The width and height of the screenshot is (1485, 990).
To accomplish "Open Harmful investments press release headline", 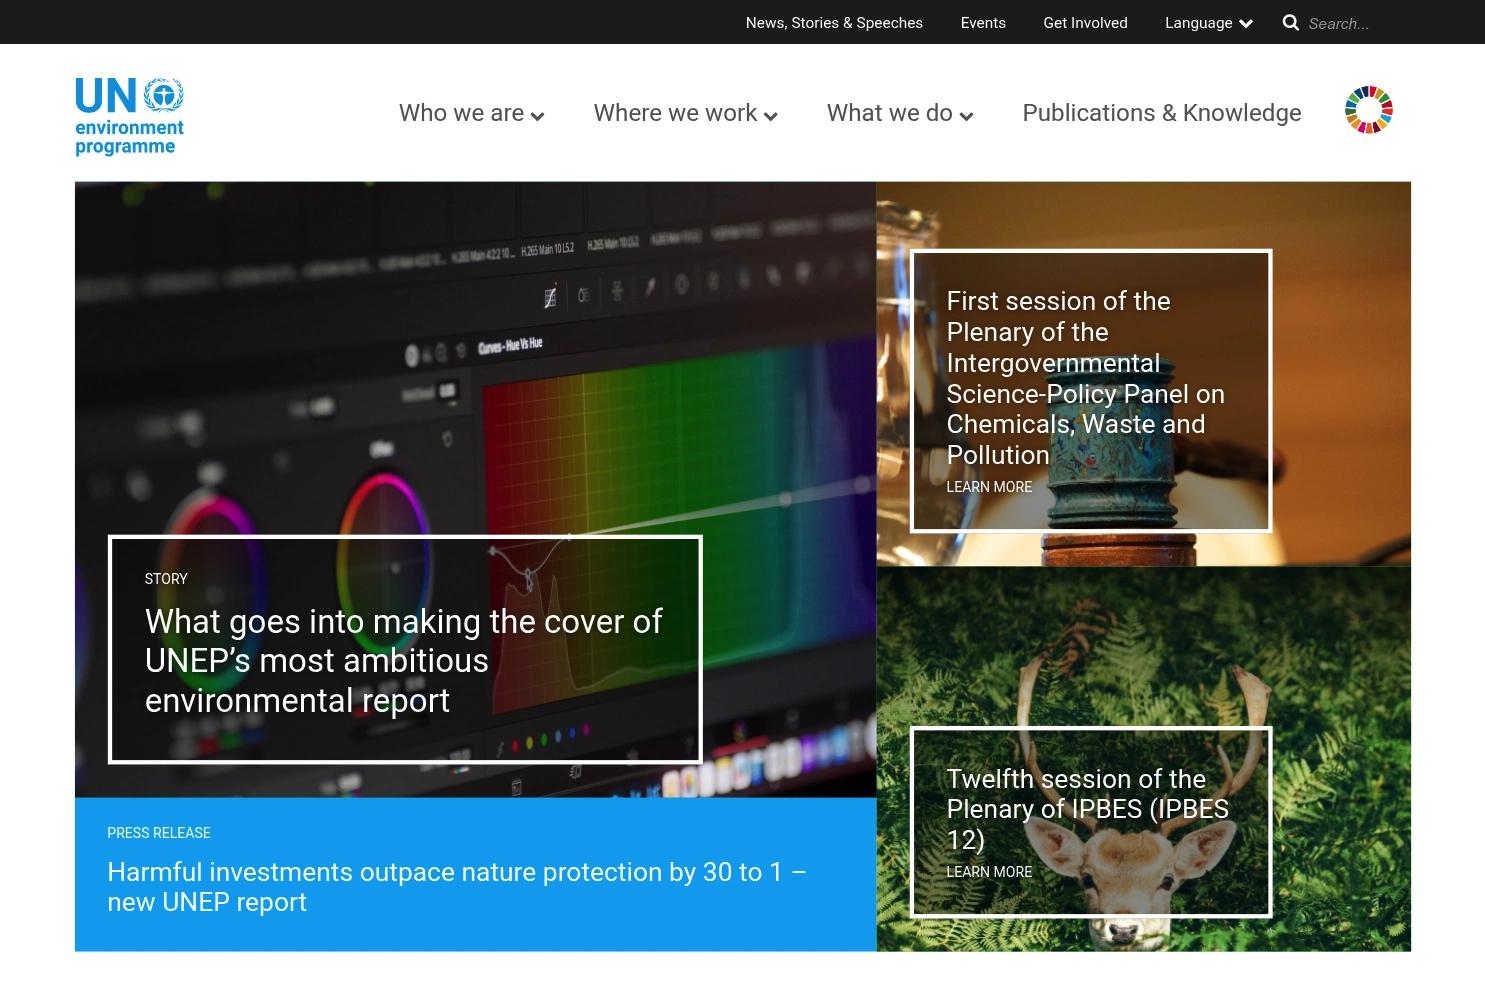I will [x=457, y=887].
